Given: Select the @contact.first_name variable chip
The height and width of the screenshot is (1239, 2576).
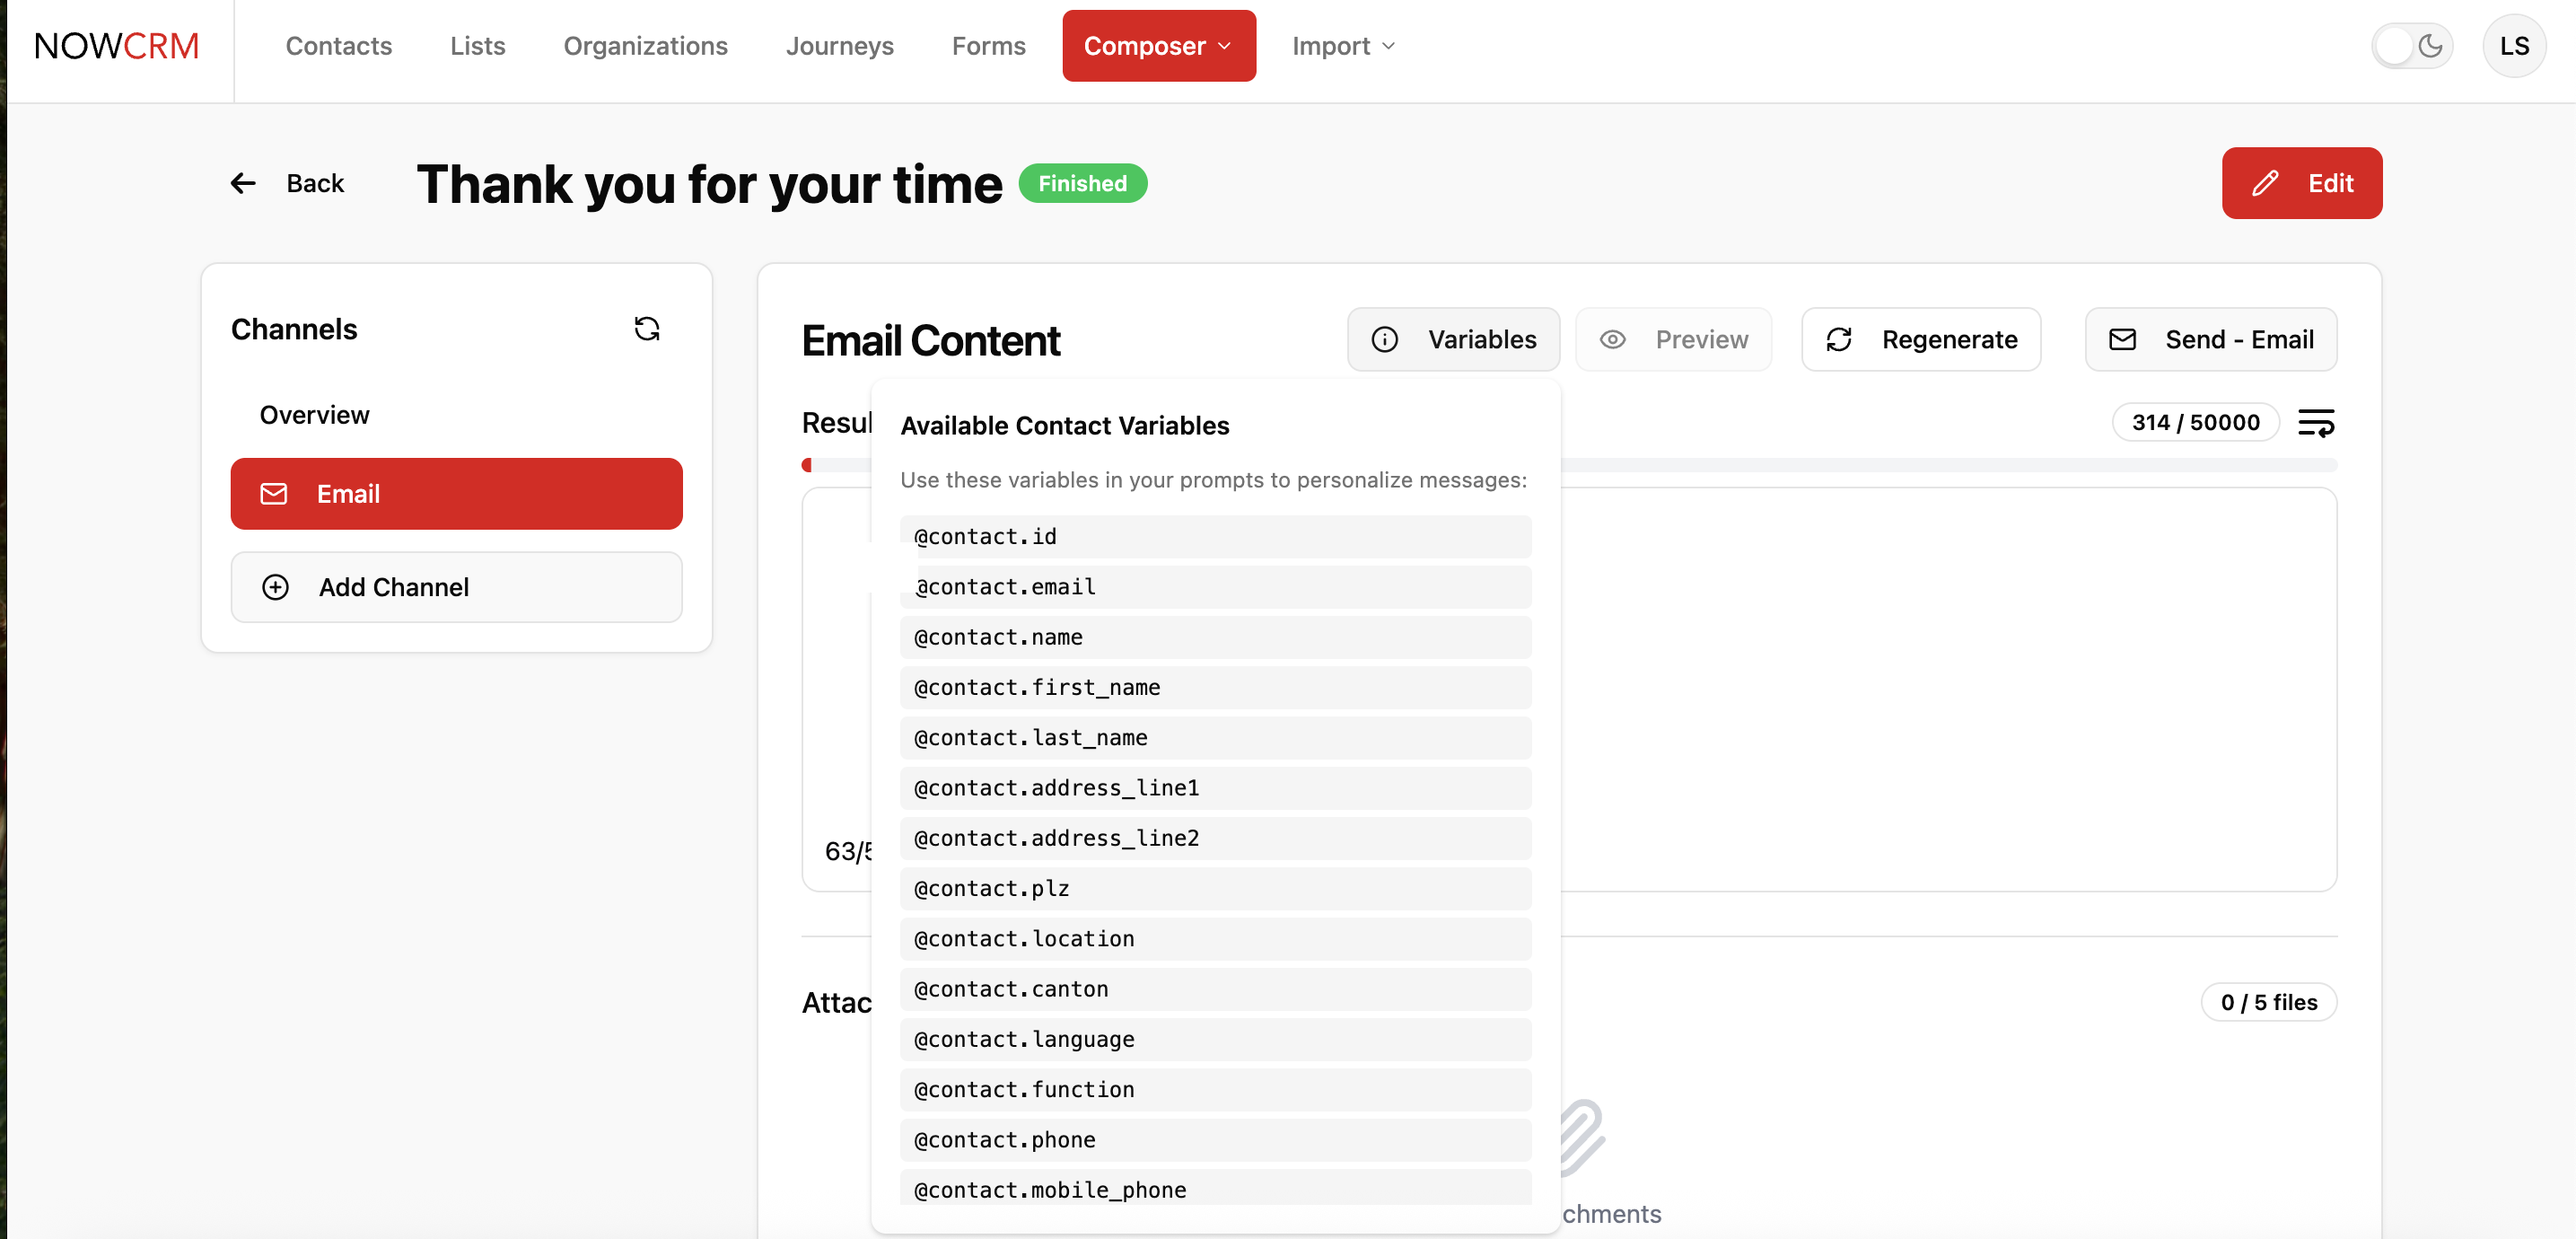Looking at the screenshot, I should click(1216, 687).
